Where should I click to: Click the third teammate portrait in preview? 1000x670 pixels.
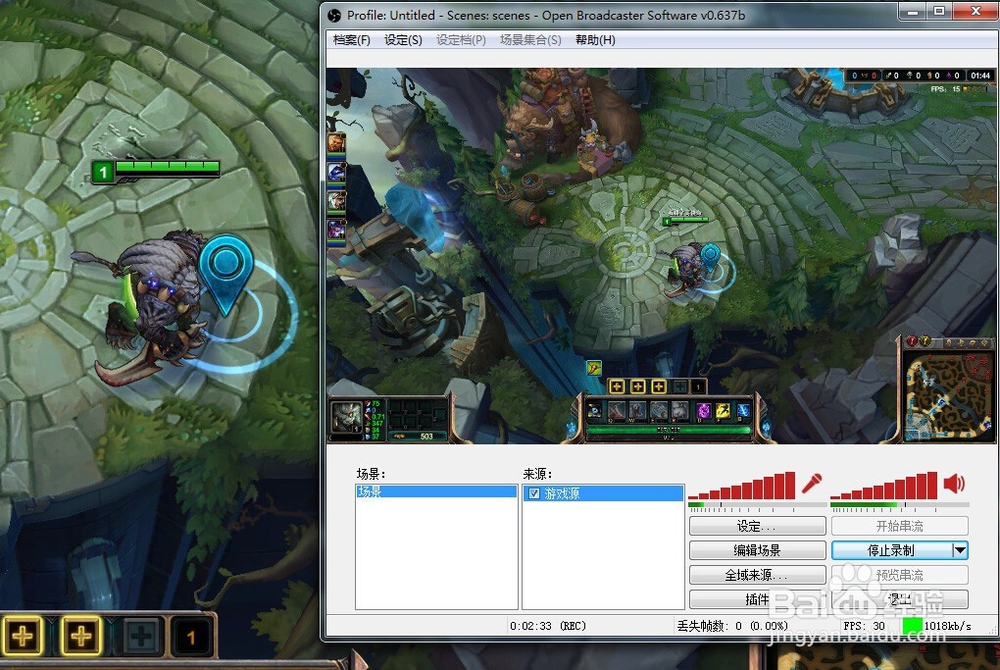(336, 201)
